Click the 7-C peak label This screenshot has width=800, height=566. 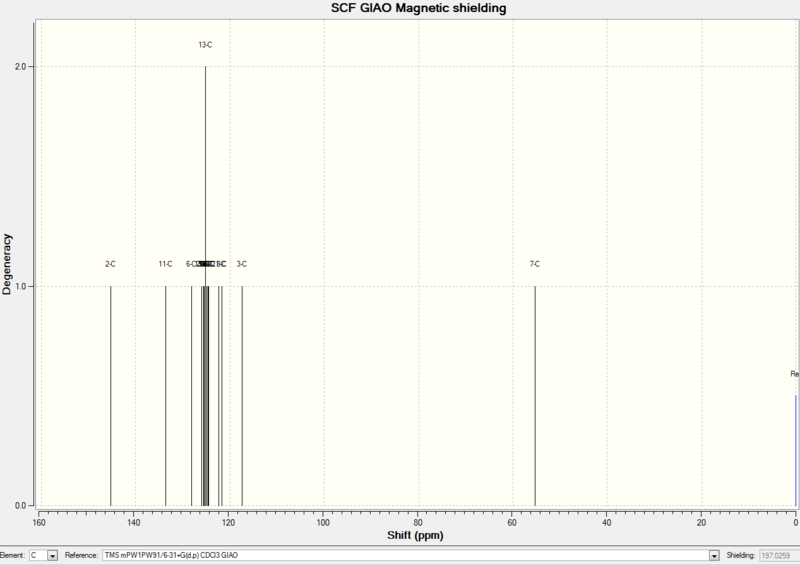535,264
